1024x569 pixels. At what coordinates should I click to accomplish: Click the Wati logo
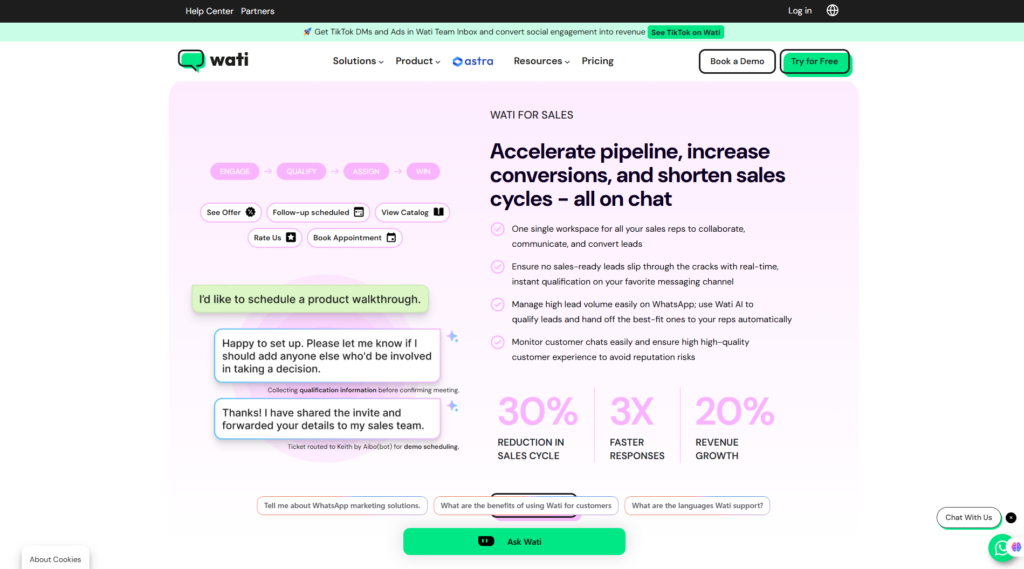point(214,60)
